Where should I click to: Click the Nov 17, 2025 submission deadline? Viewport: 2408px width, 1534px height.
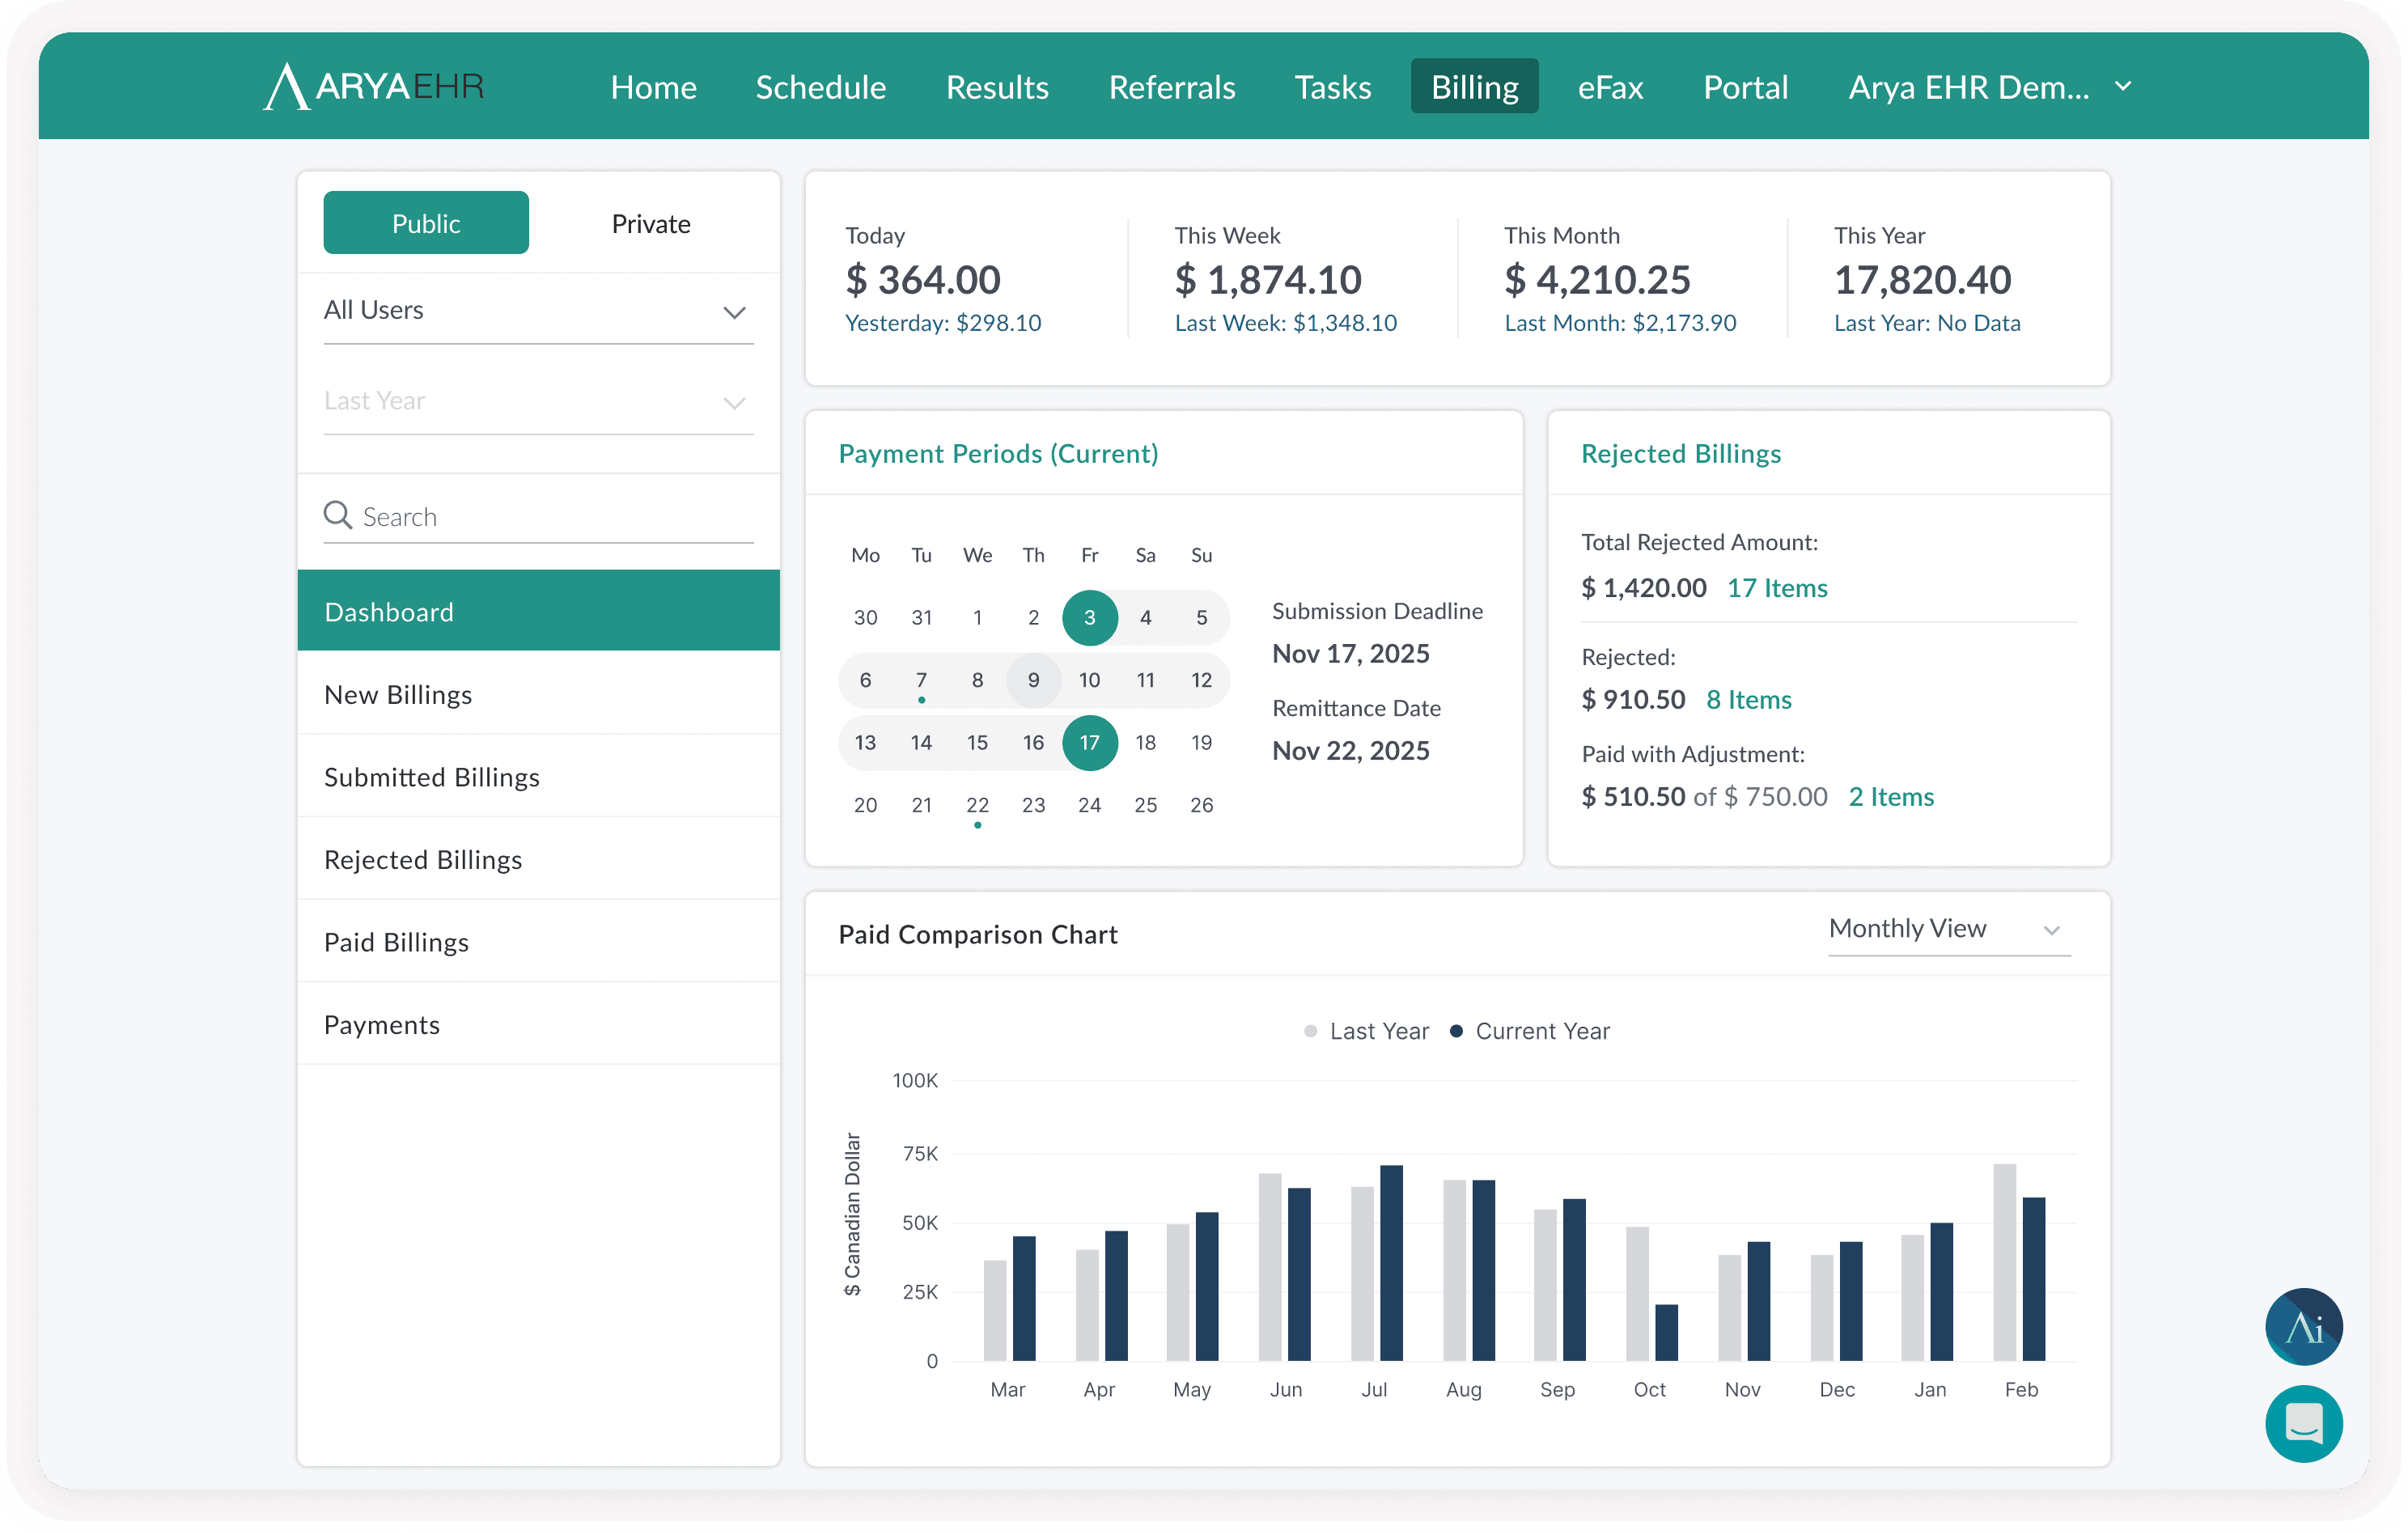[1350, 654]
